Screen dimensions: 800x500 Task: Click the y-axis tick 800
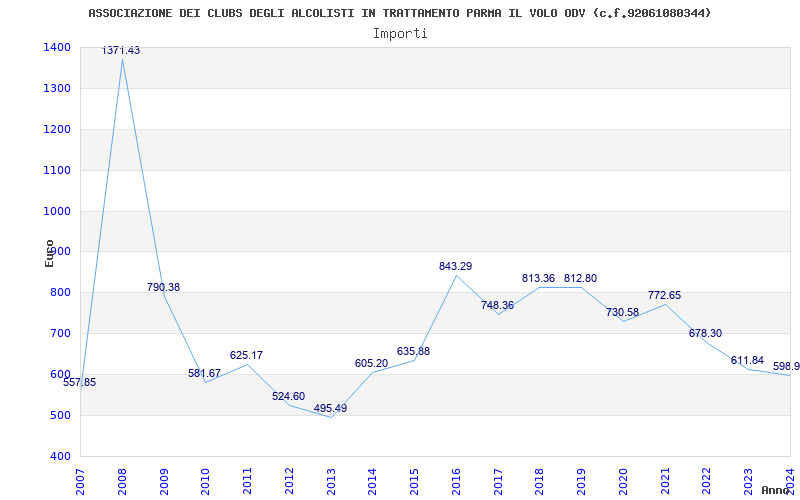pos(59,293)
